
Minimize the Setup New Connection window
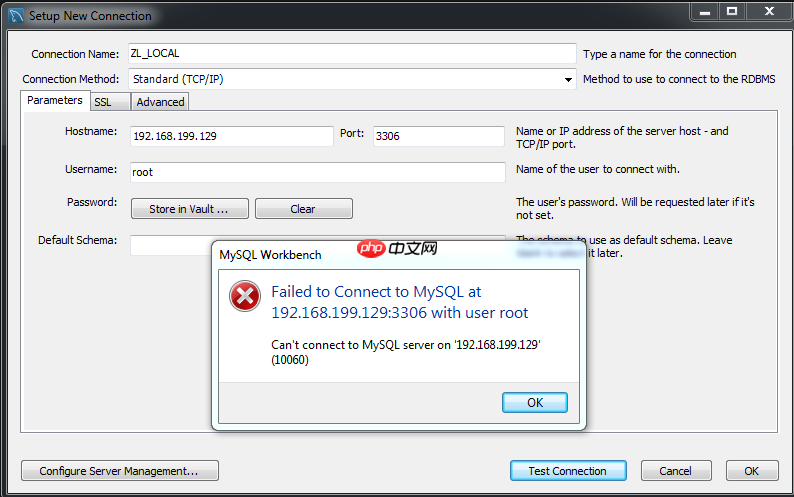pyautogui.click(x=705, y=12)
